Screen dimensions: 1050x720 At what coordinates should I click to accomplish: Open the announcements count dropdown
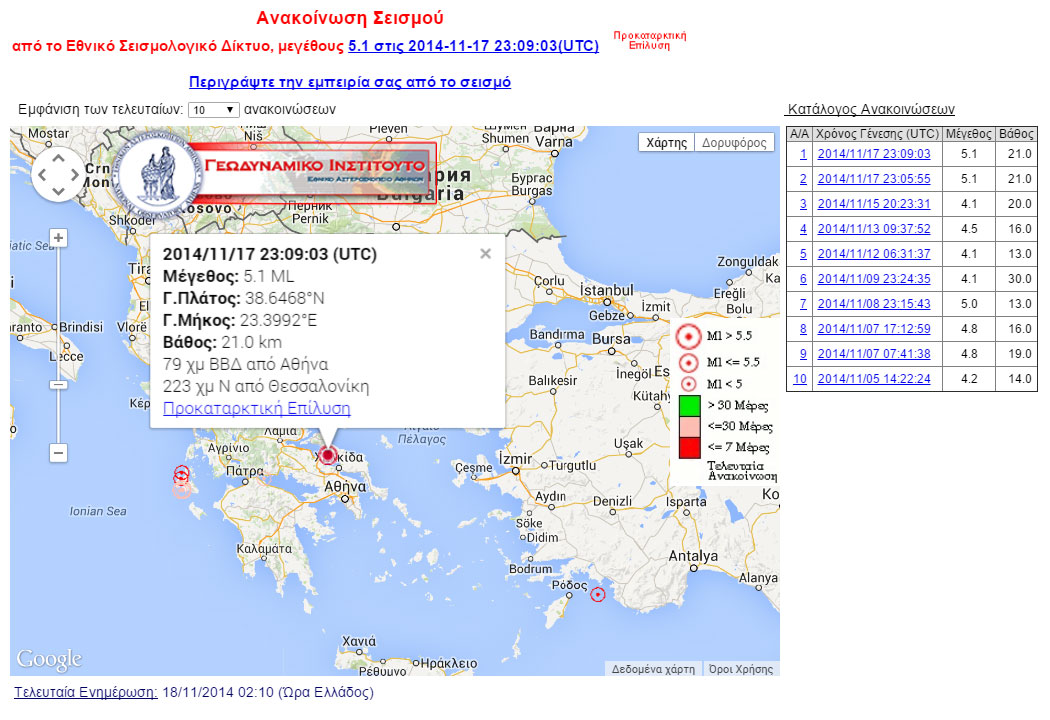pos(213,110)
